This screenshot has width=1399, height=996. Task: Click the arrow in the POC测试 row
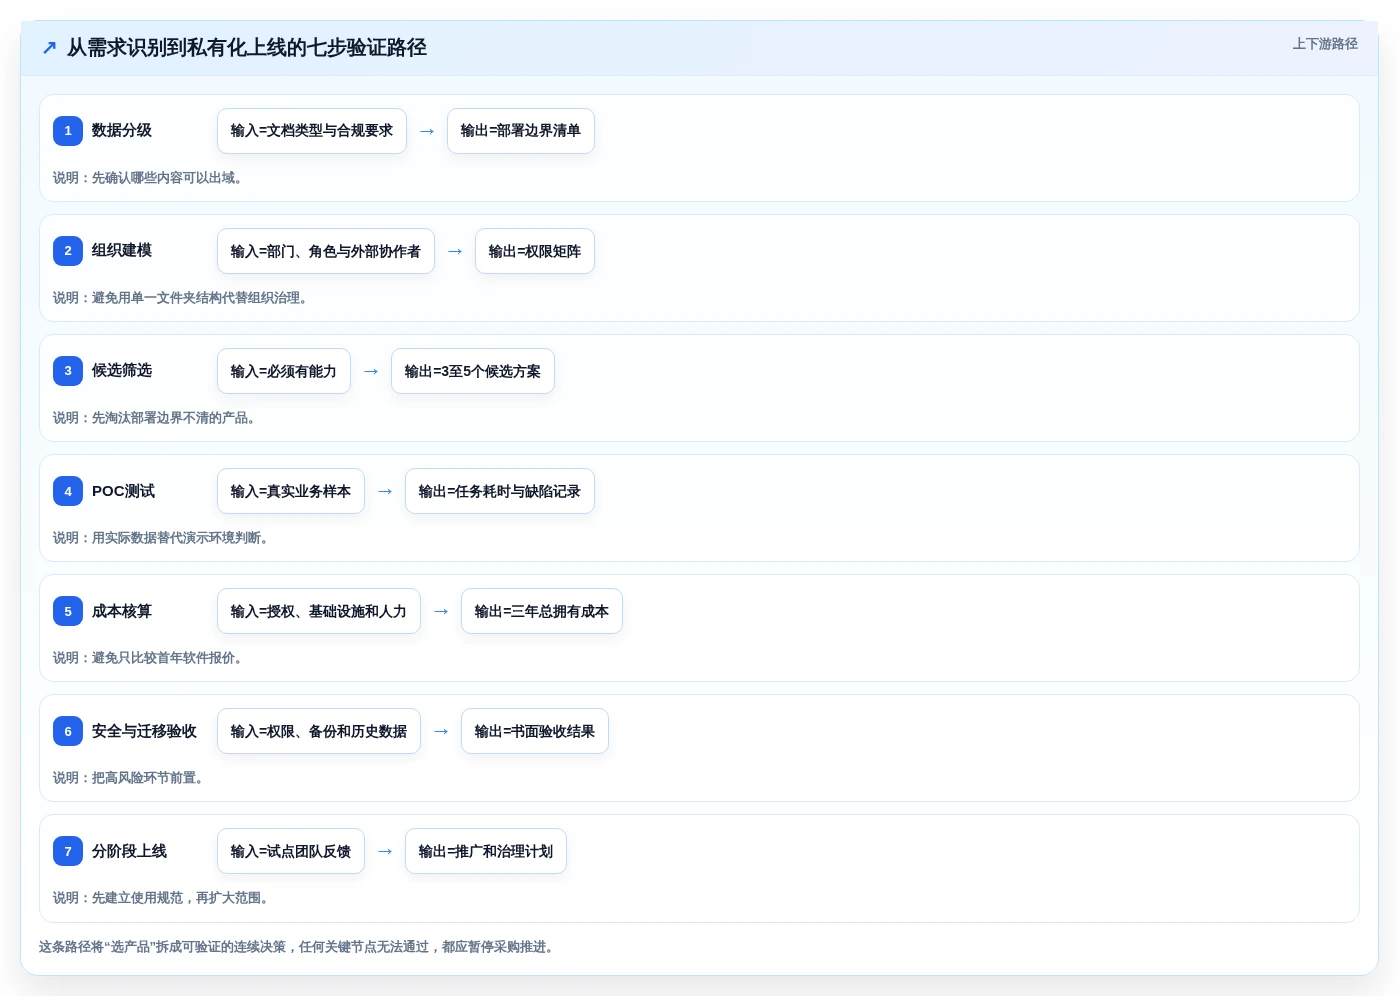tap(385, 491)
